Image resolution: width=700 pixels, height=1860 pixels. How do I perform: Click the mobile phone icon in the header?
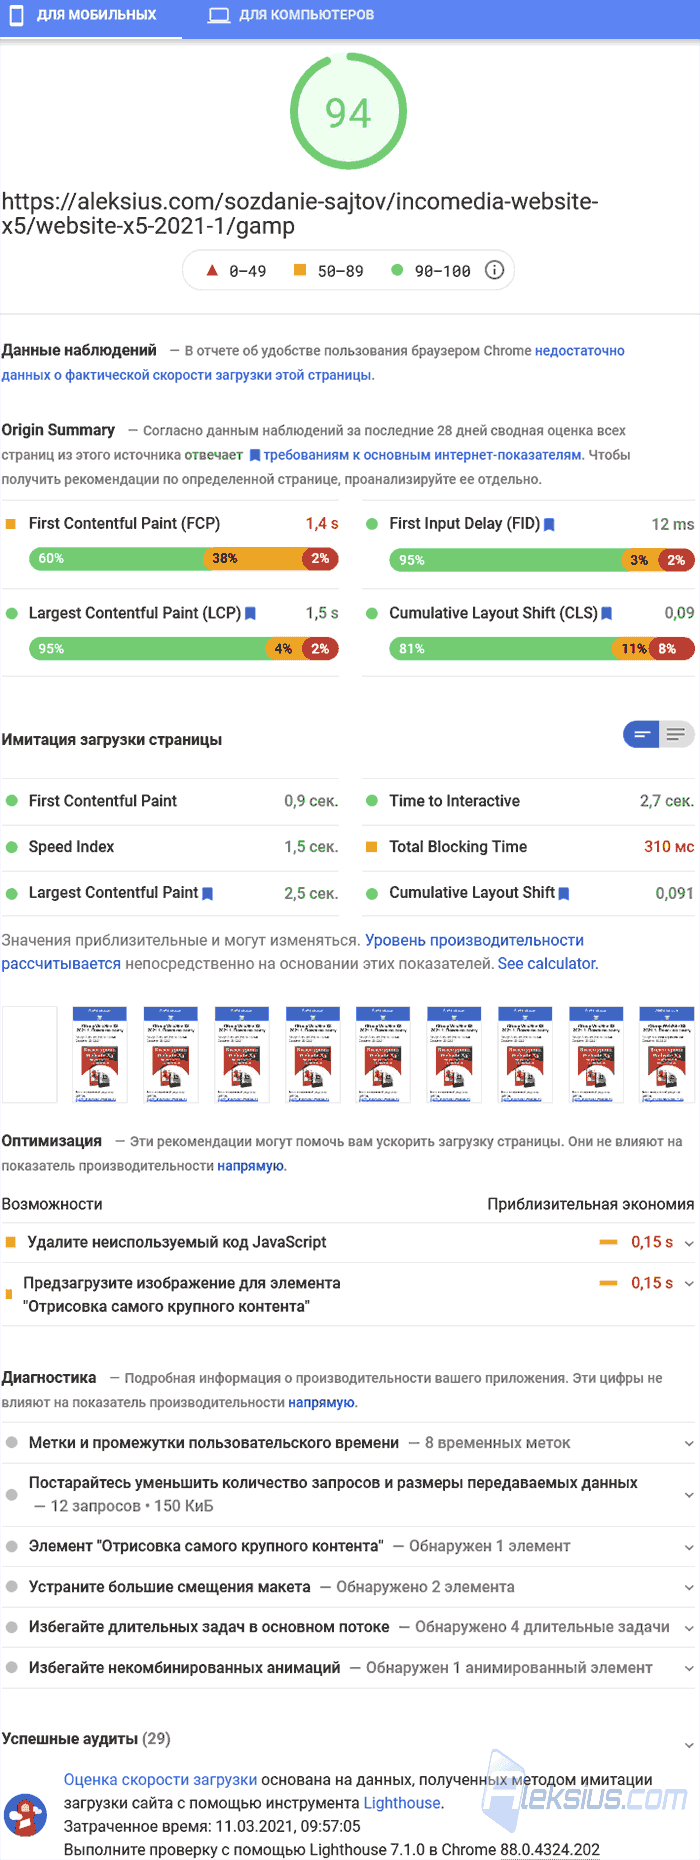pyautogui.click(x=18, y=15)
